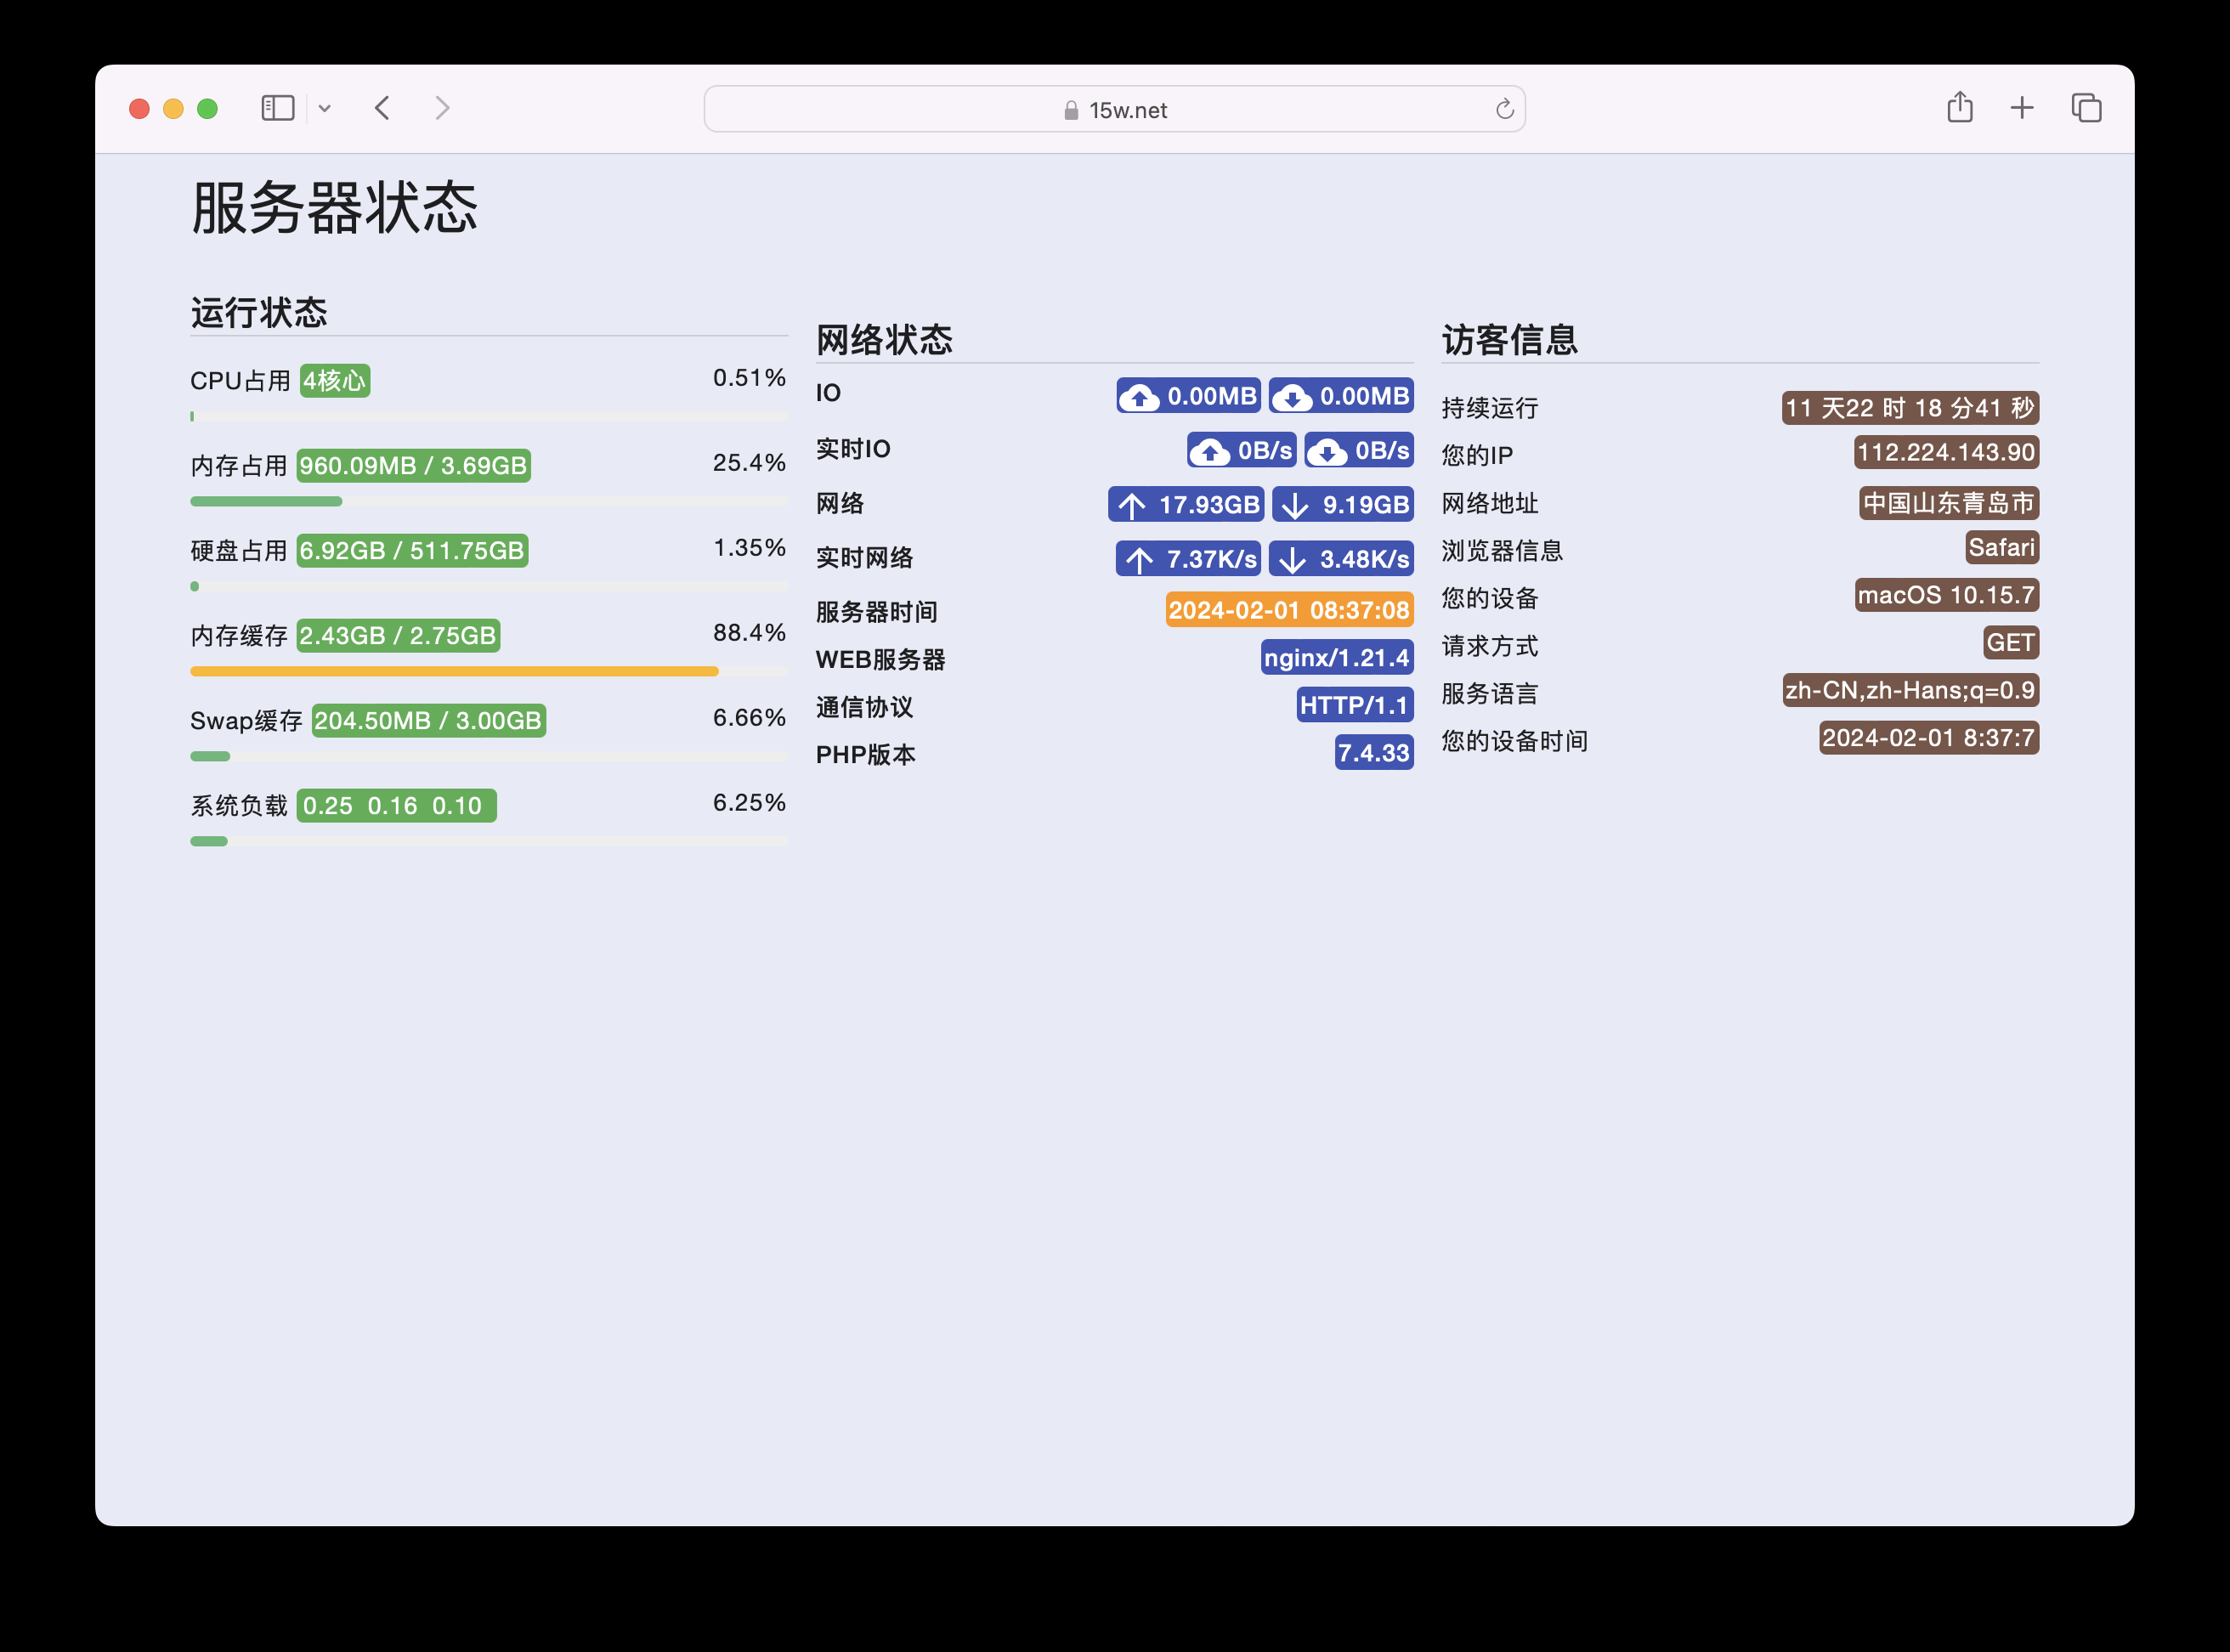Expand the chevron next to the sidebar button
The image size is (2230, 1652).
click(x=324, y=107)
